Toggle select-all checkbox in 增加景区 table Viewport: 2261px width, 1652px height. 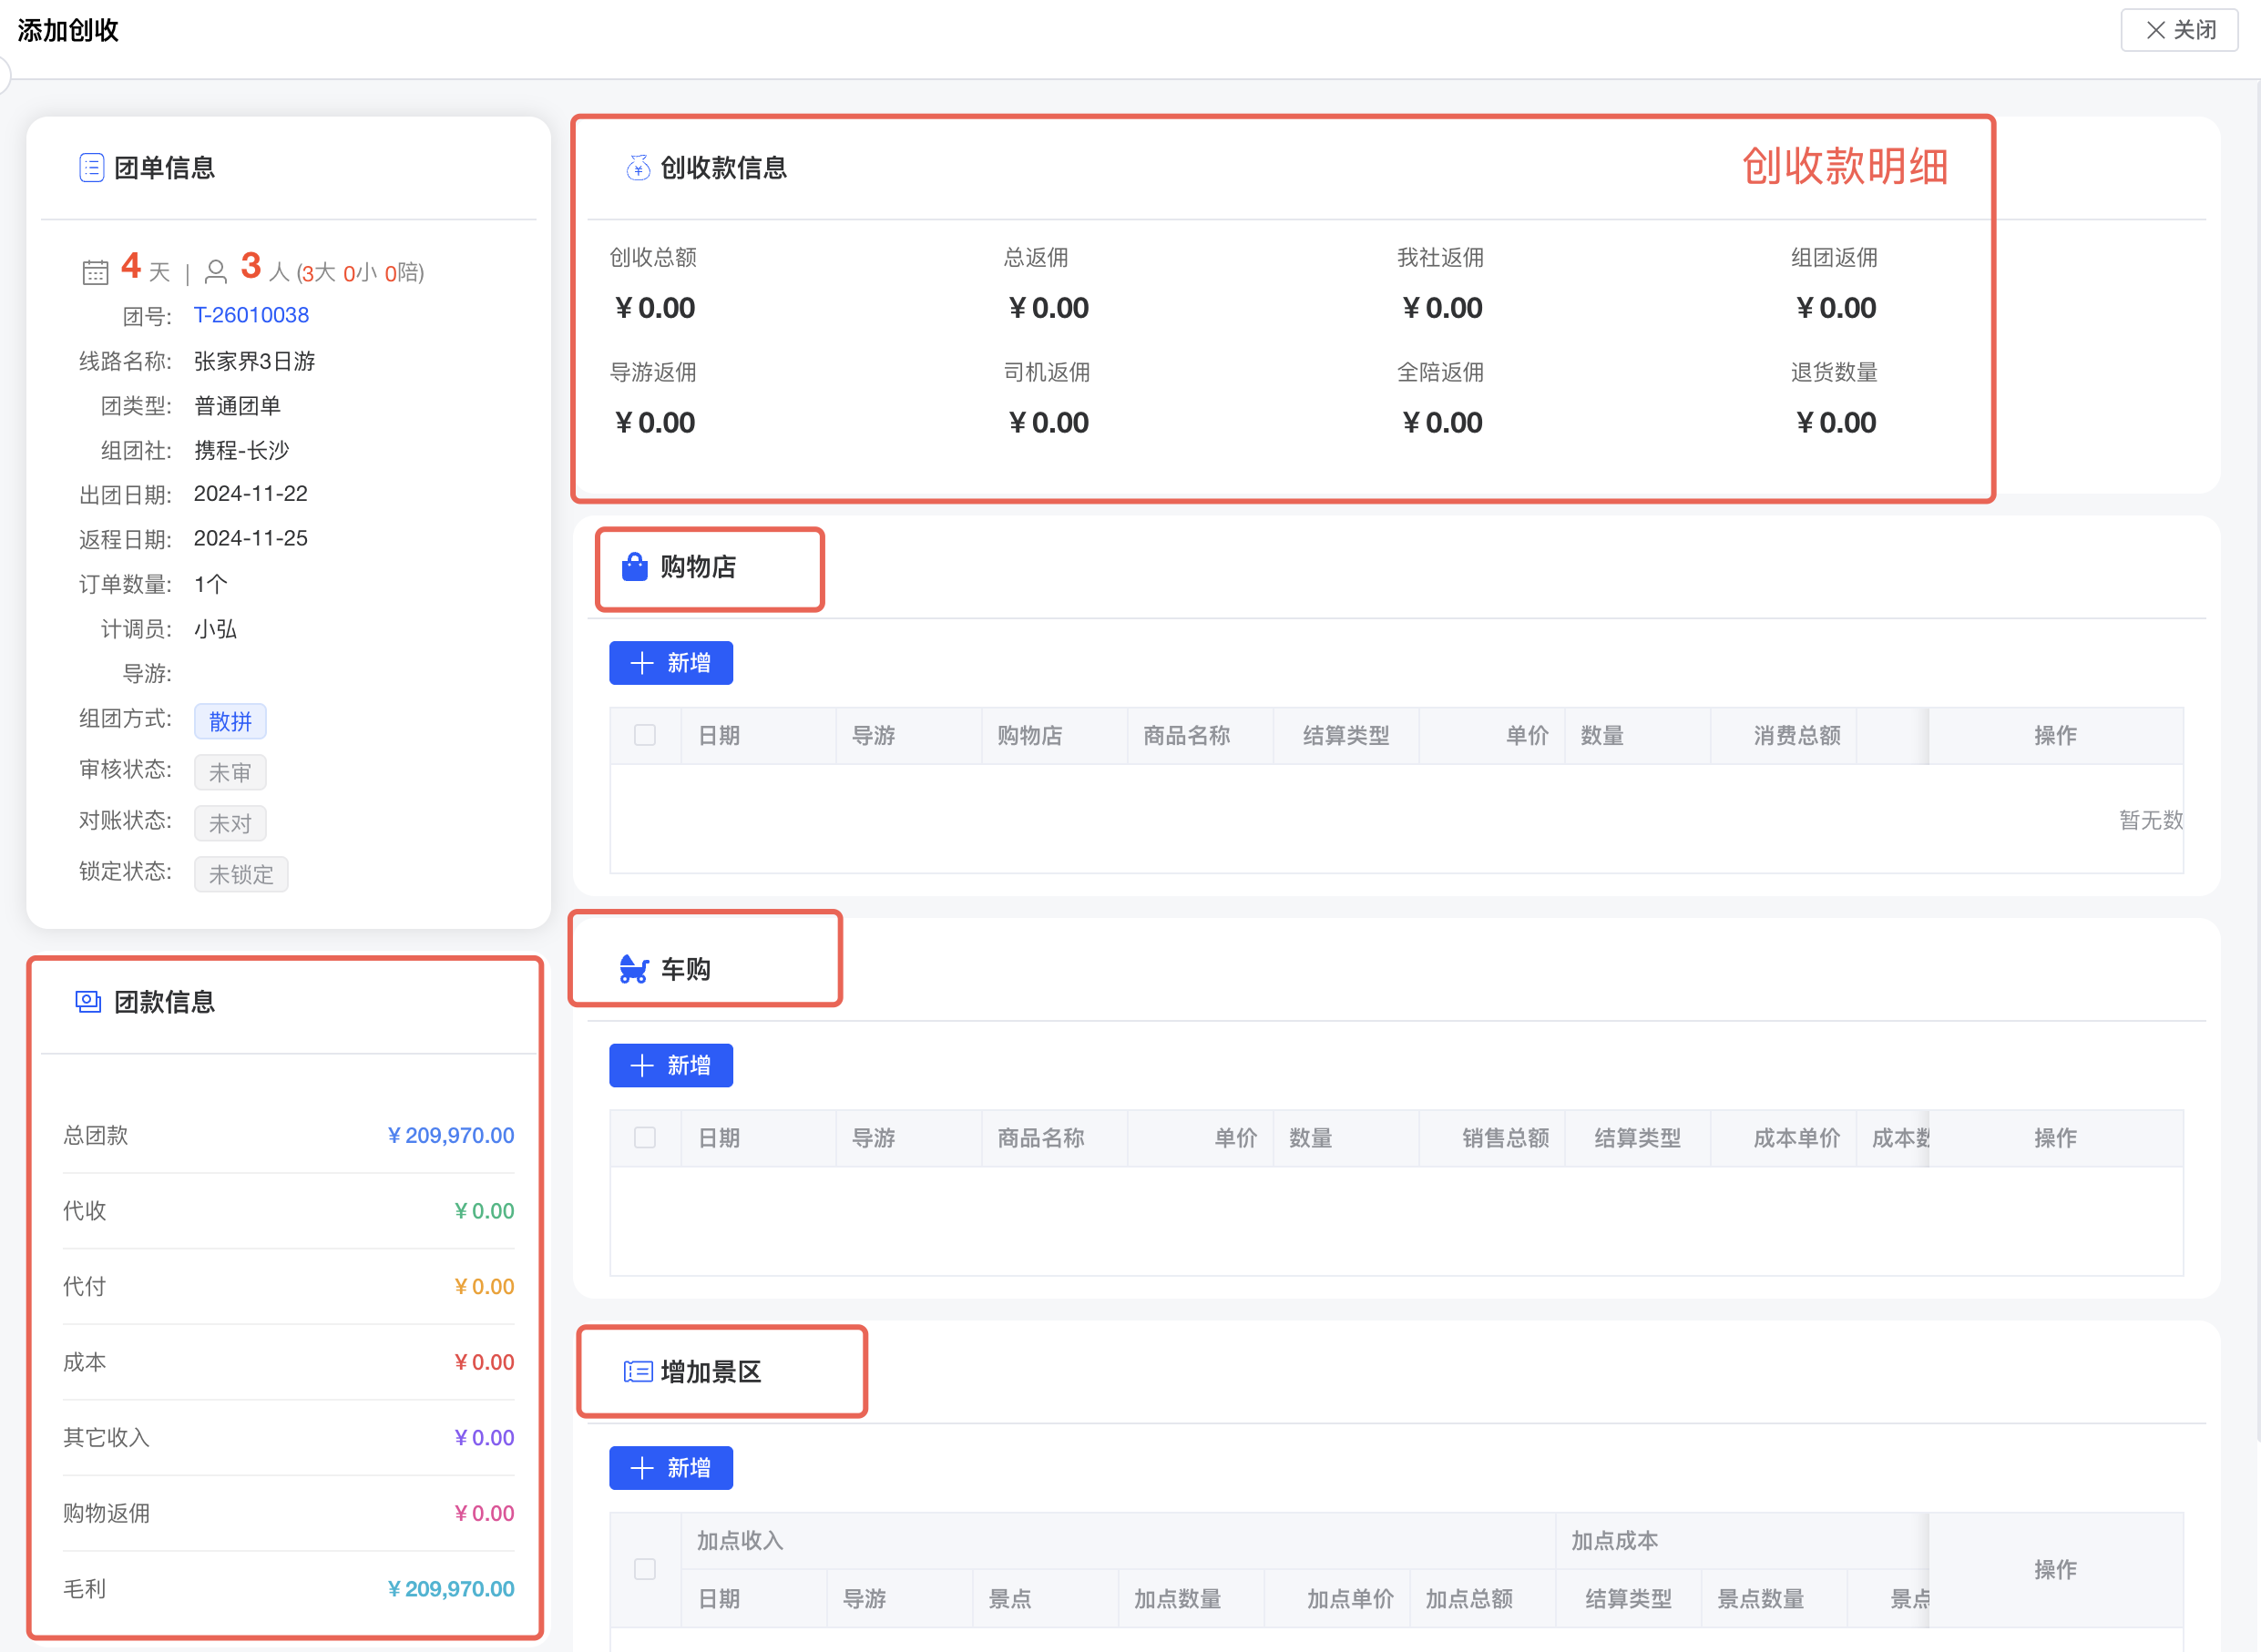[x=645, y=1569]
